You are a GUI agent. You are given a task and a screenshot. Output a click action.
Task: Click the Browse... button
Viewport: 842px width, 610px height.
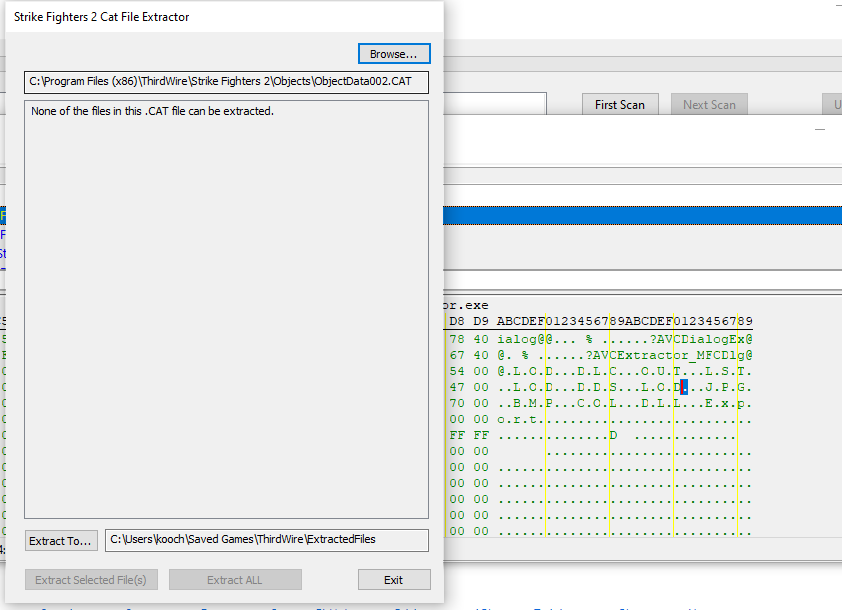[394, 53]
